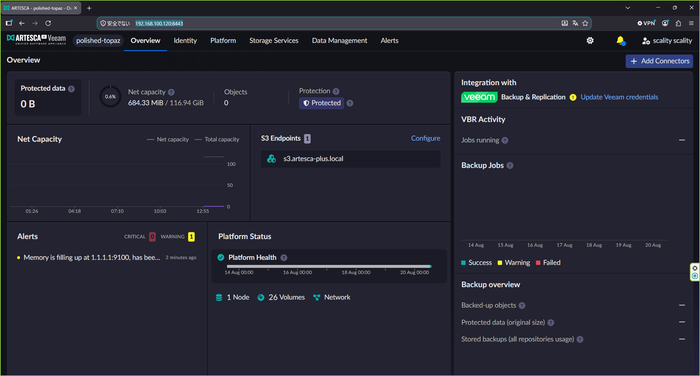Screen dimensions: 700x376
Task: Show Net capacity help tooltip icon
Action: [x=171, y=92]
